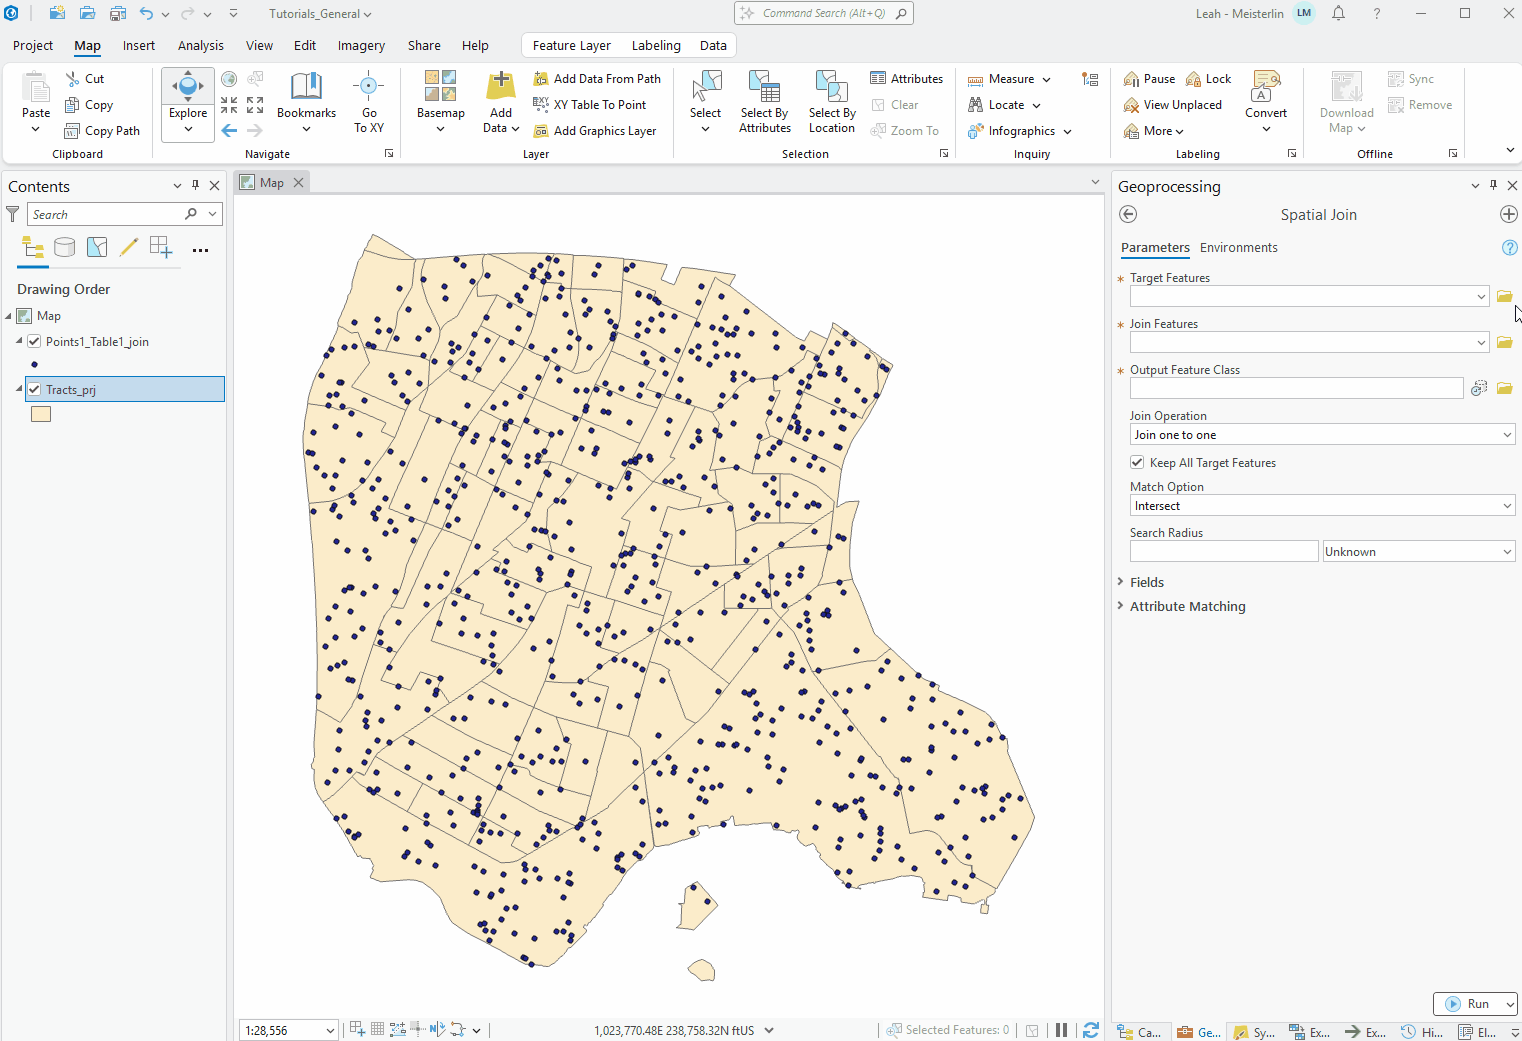Switch Contents to List By Data Source
This screenshot has width=1522, height=1041.
pyautogui.click(x=64, y=247)
